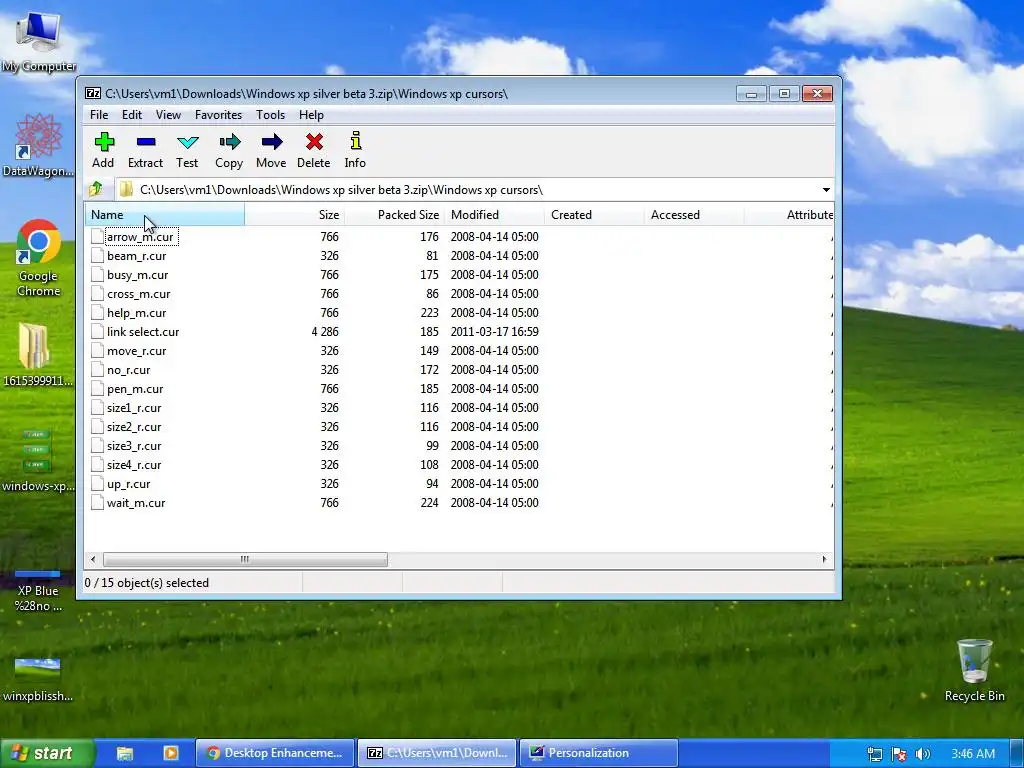
Task: Select help_m.cur file
Action: (x=136, y=313)
